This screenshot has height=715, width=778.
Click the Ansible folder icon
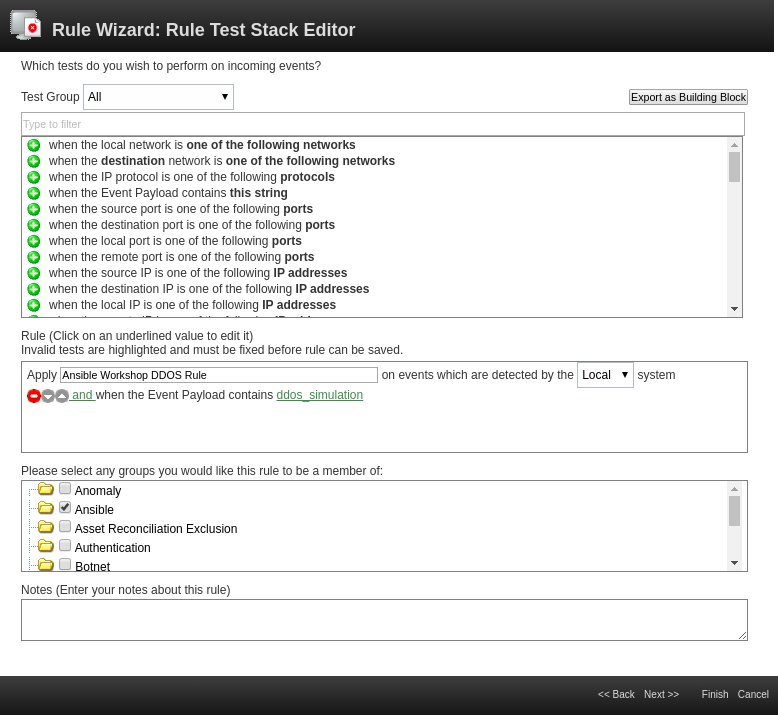pyautogui.click(x=46, y=508)
